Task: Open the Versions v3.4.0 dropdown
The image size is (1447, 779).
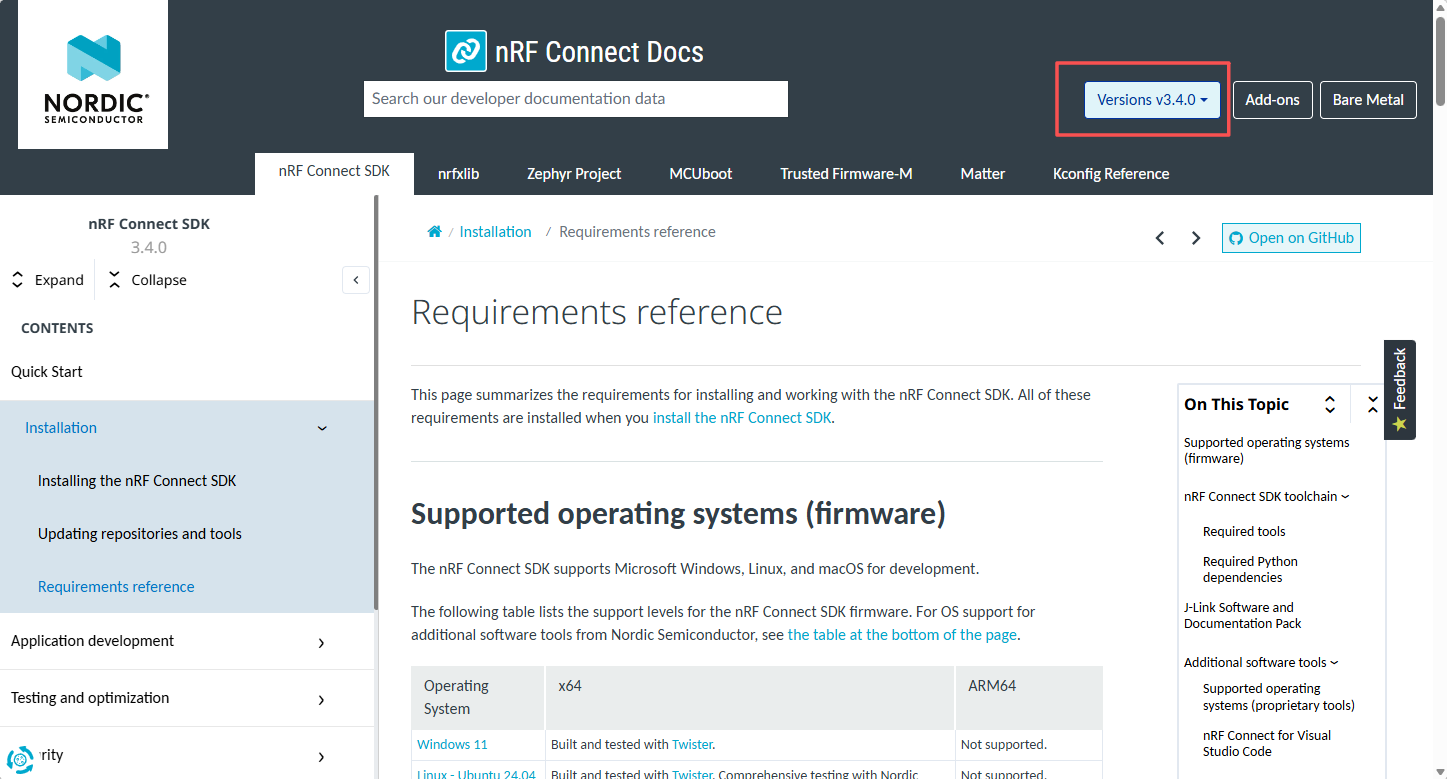Action: click(1152, 100)
